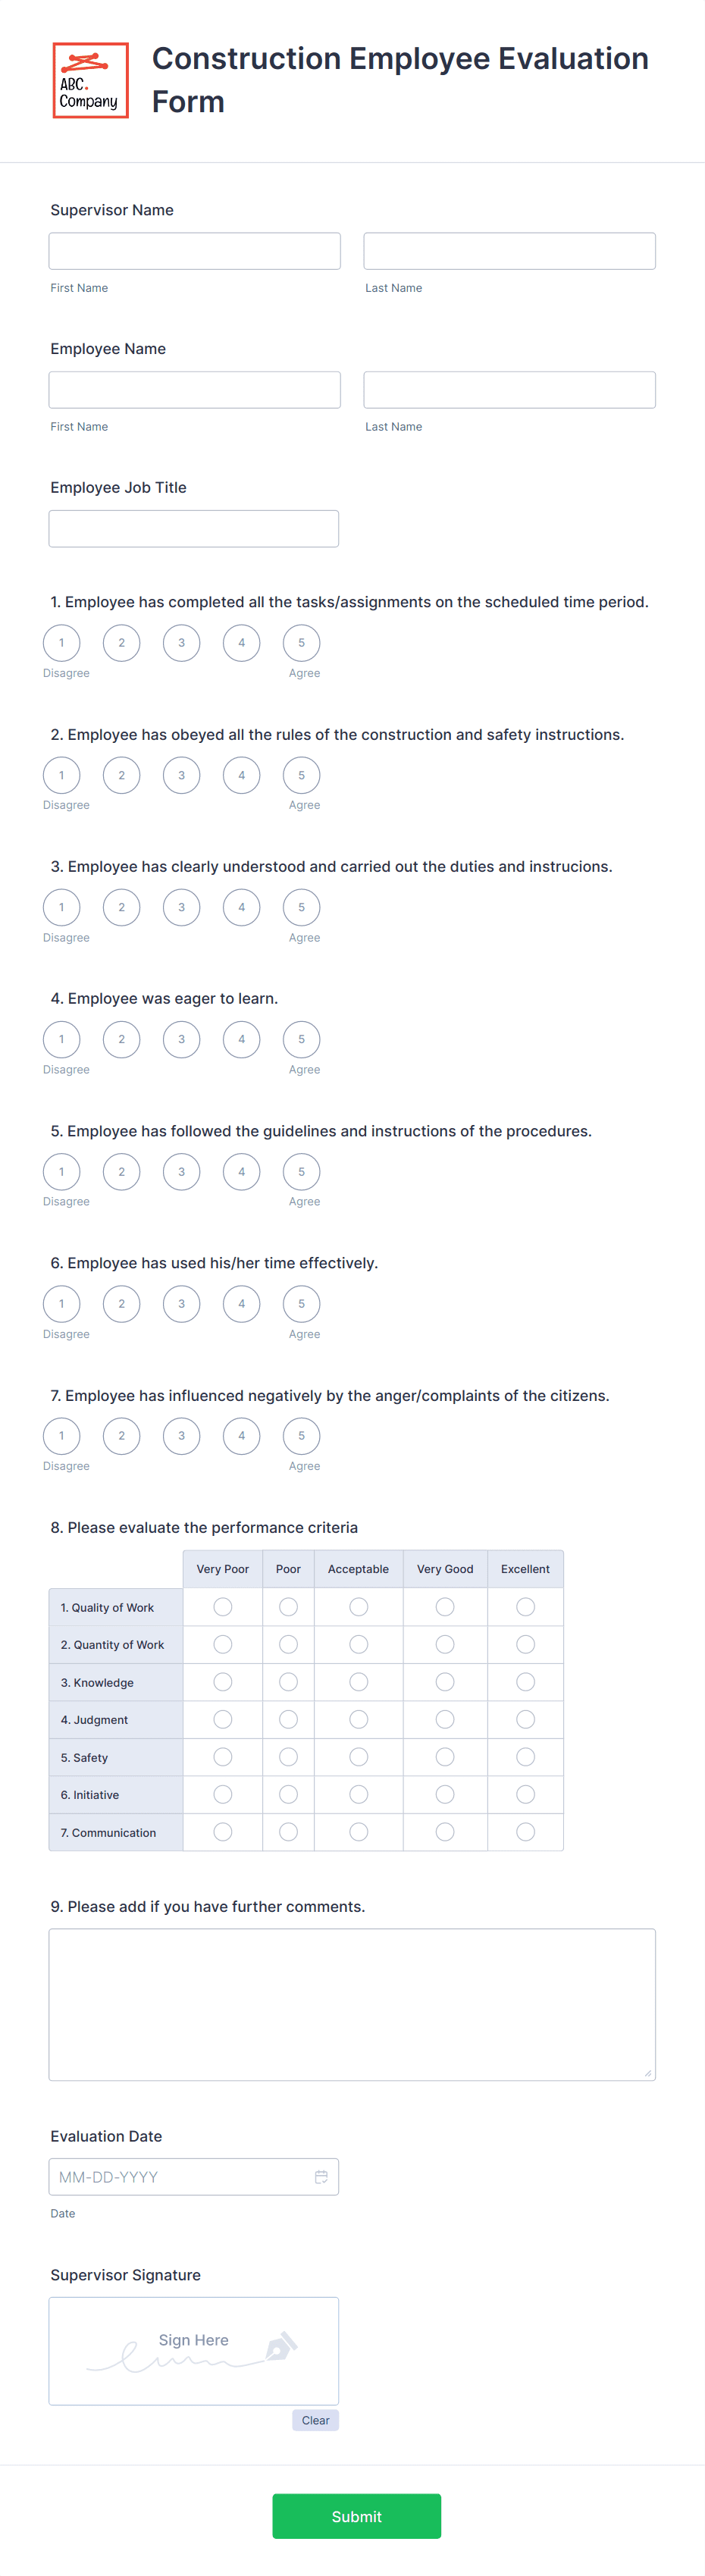Mark Safety as Very Good
705x2576 pixels.
click(x=445, y=1757)
